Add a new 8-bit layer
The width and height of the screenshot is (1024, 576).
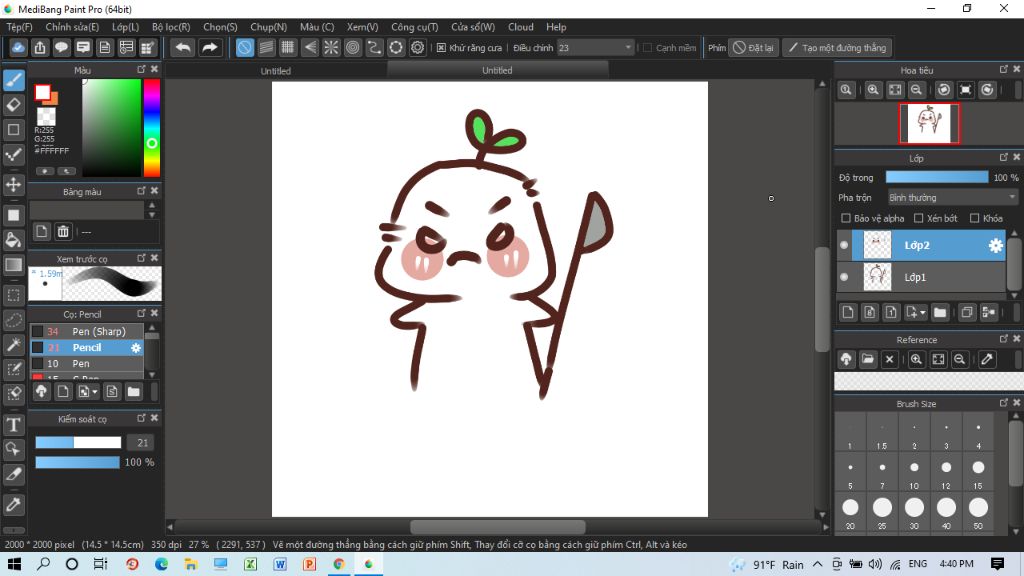click(x=869, y=313)
